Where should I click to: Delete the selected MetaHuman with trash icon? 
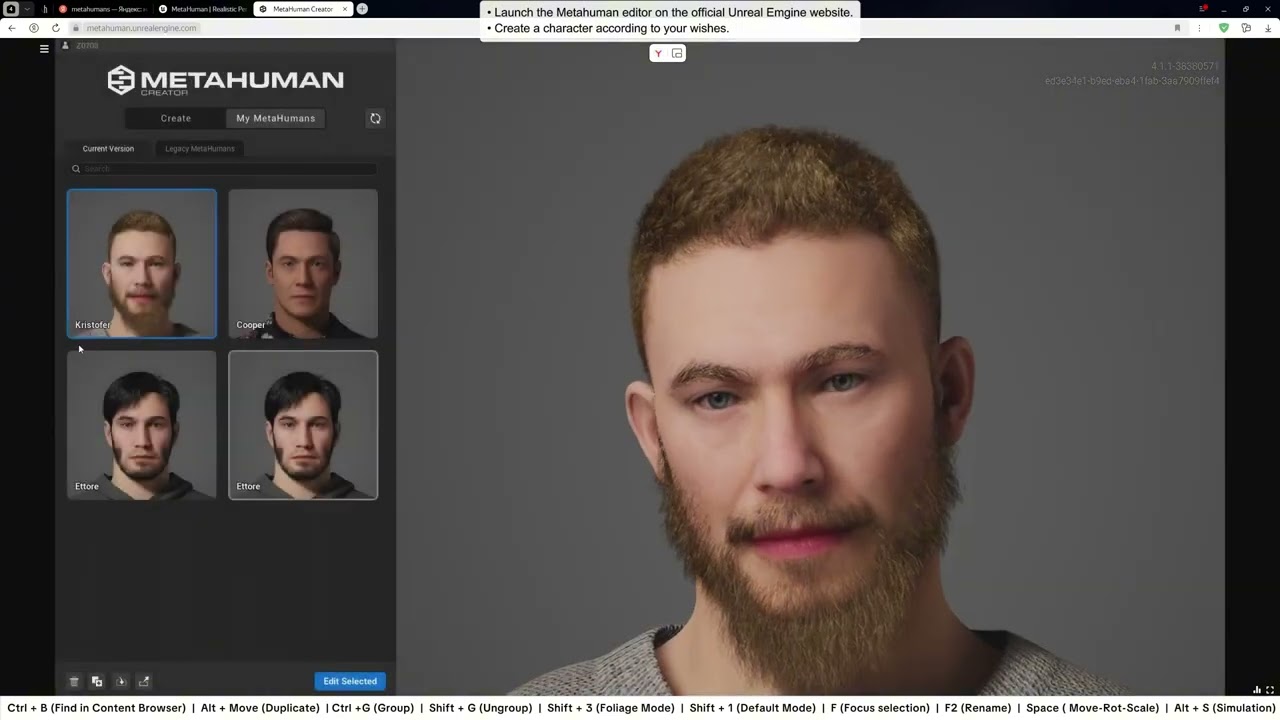point(73,681)
